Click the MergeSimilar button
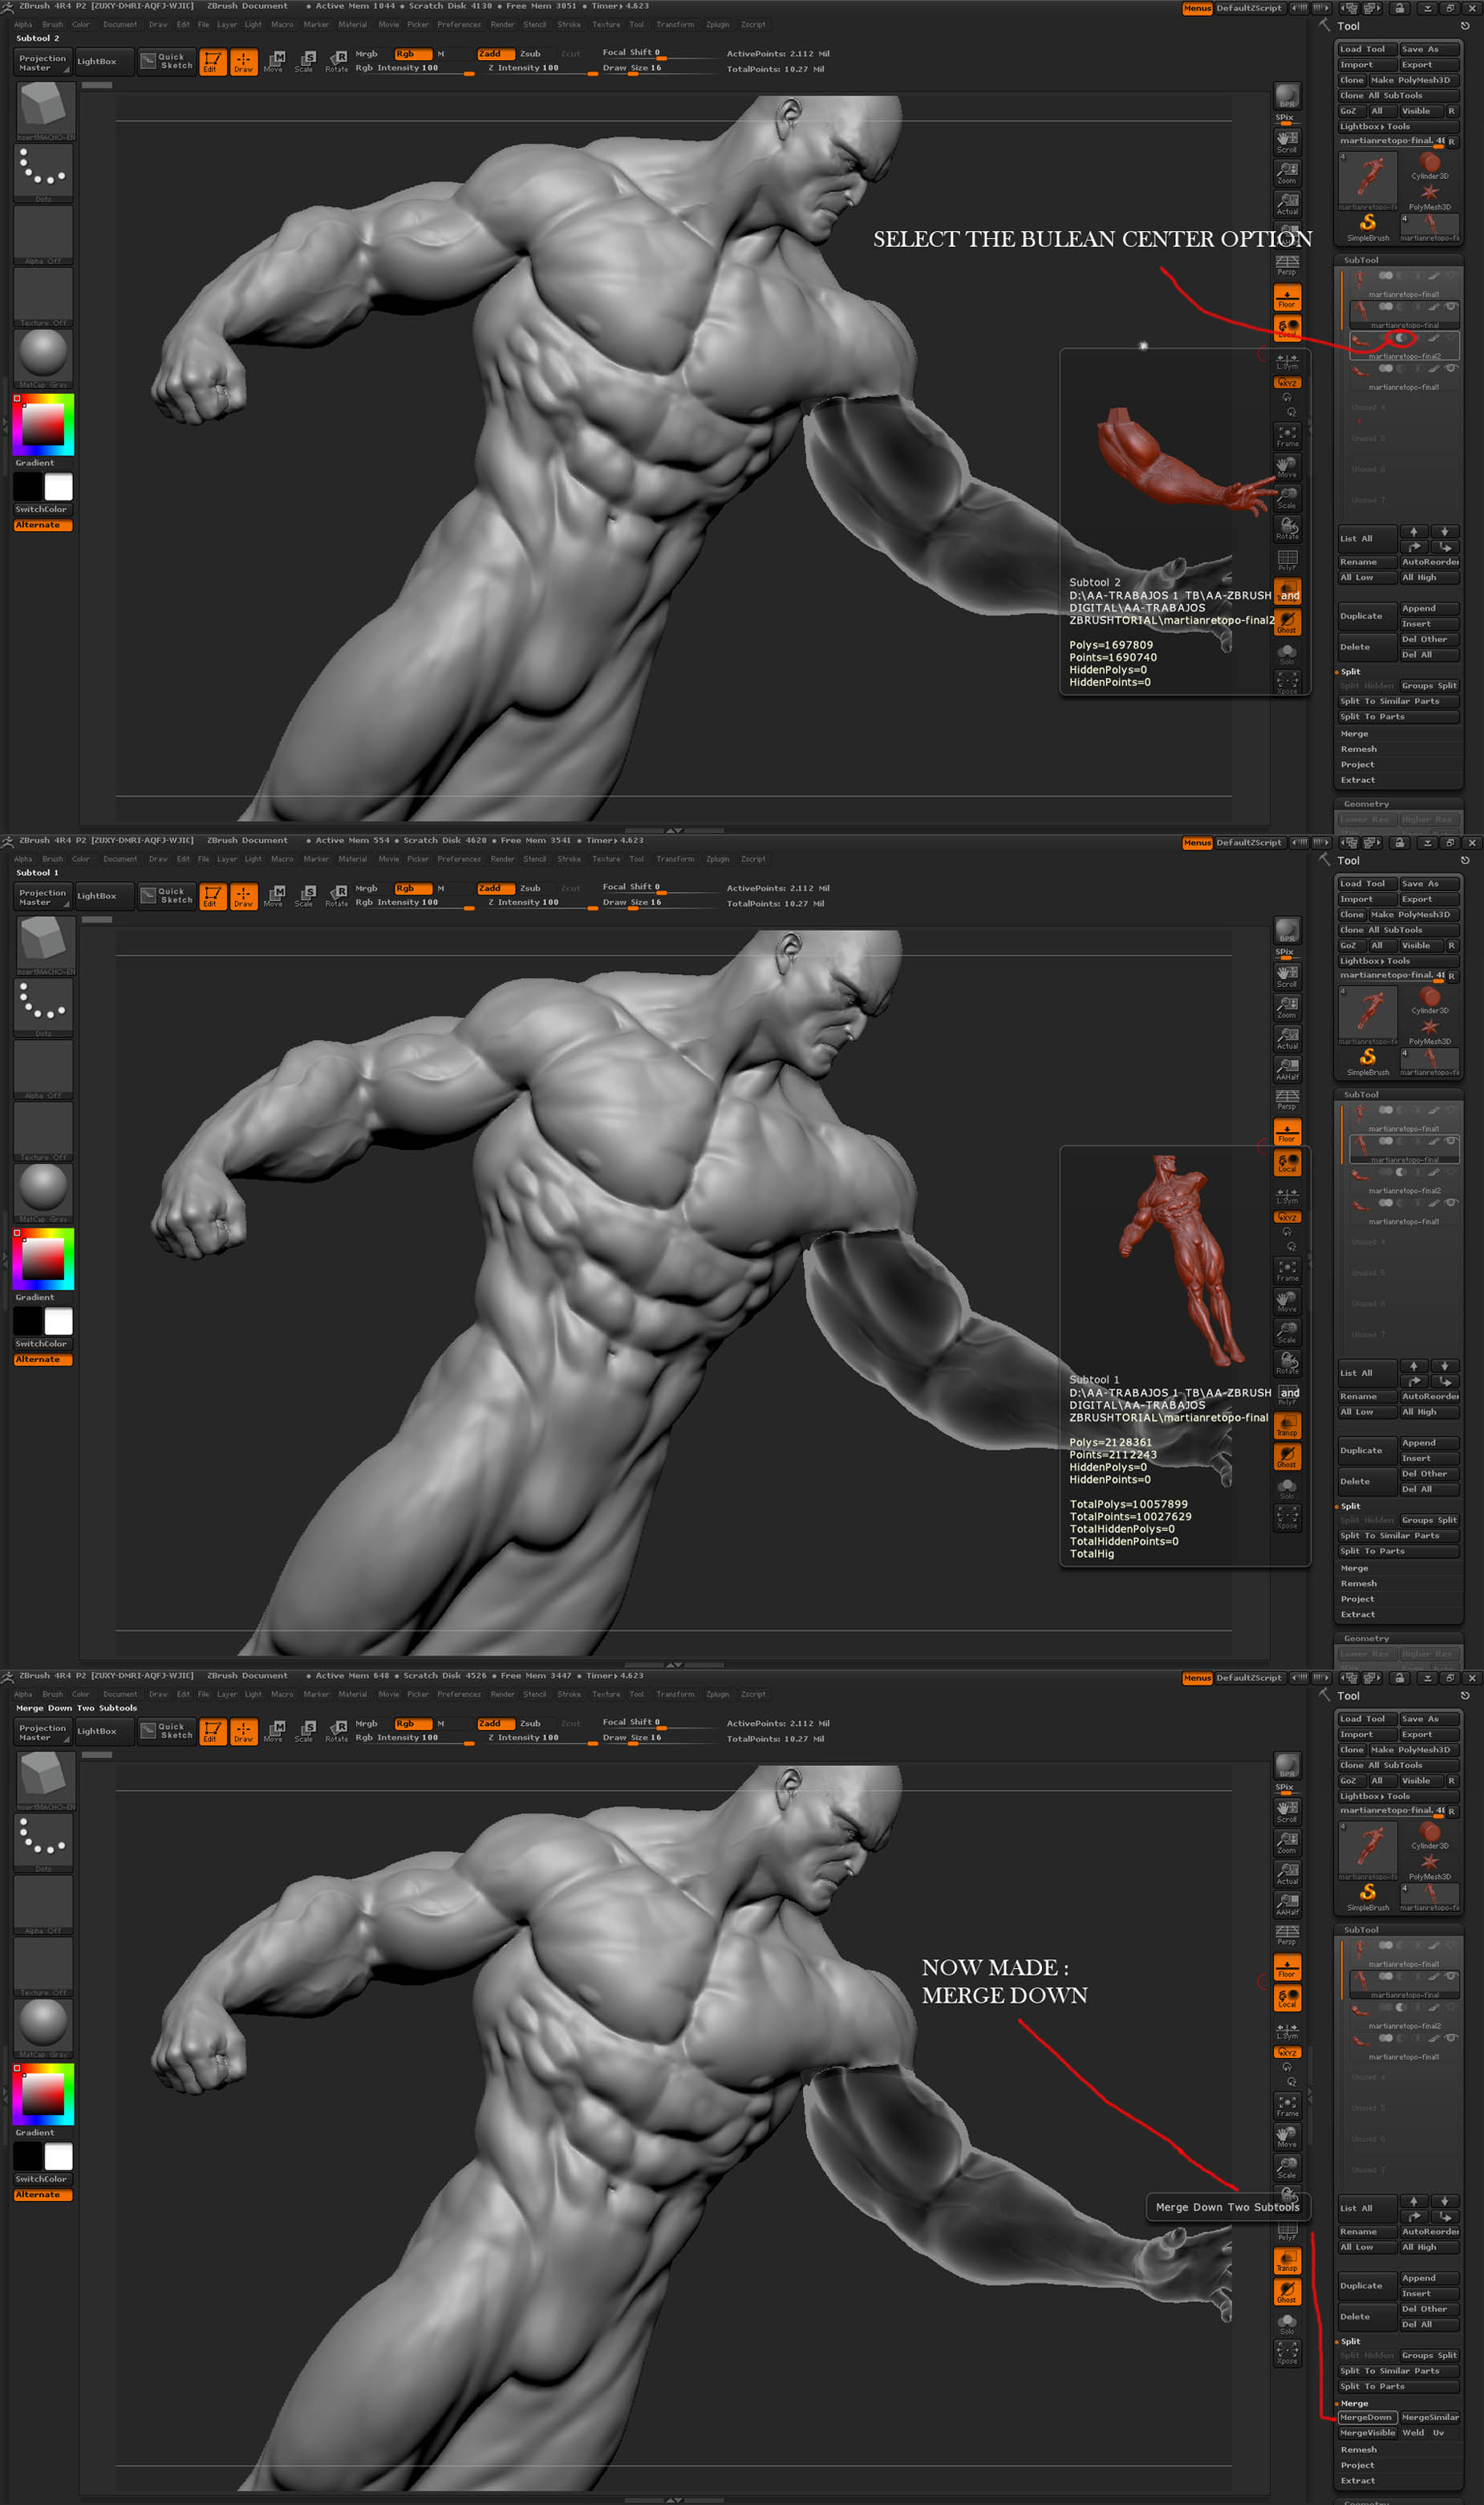This screenshot has height=2505, width=1484. [x=1430, y=2418]
